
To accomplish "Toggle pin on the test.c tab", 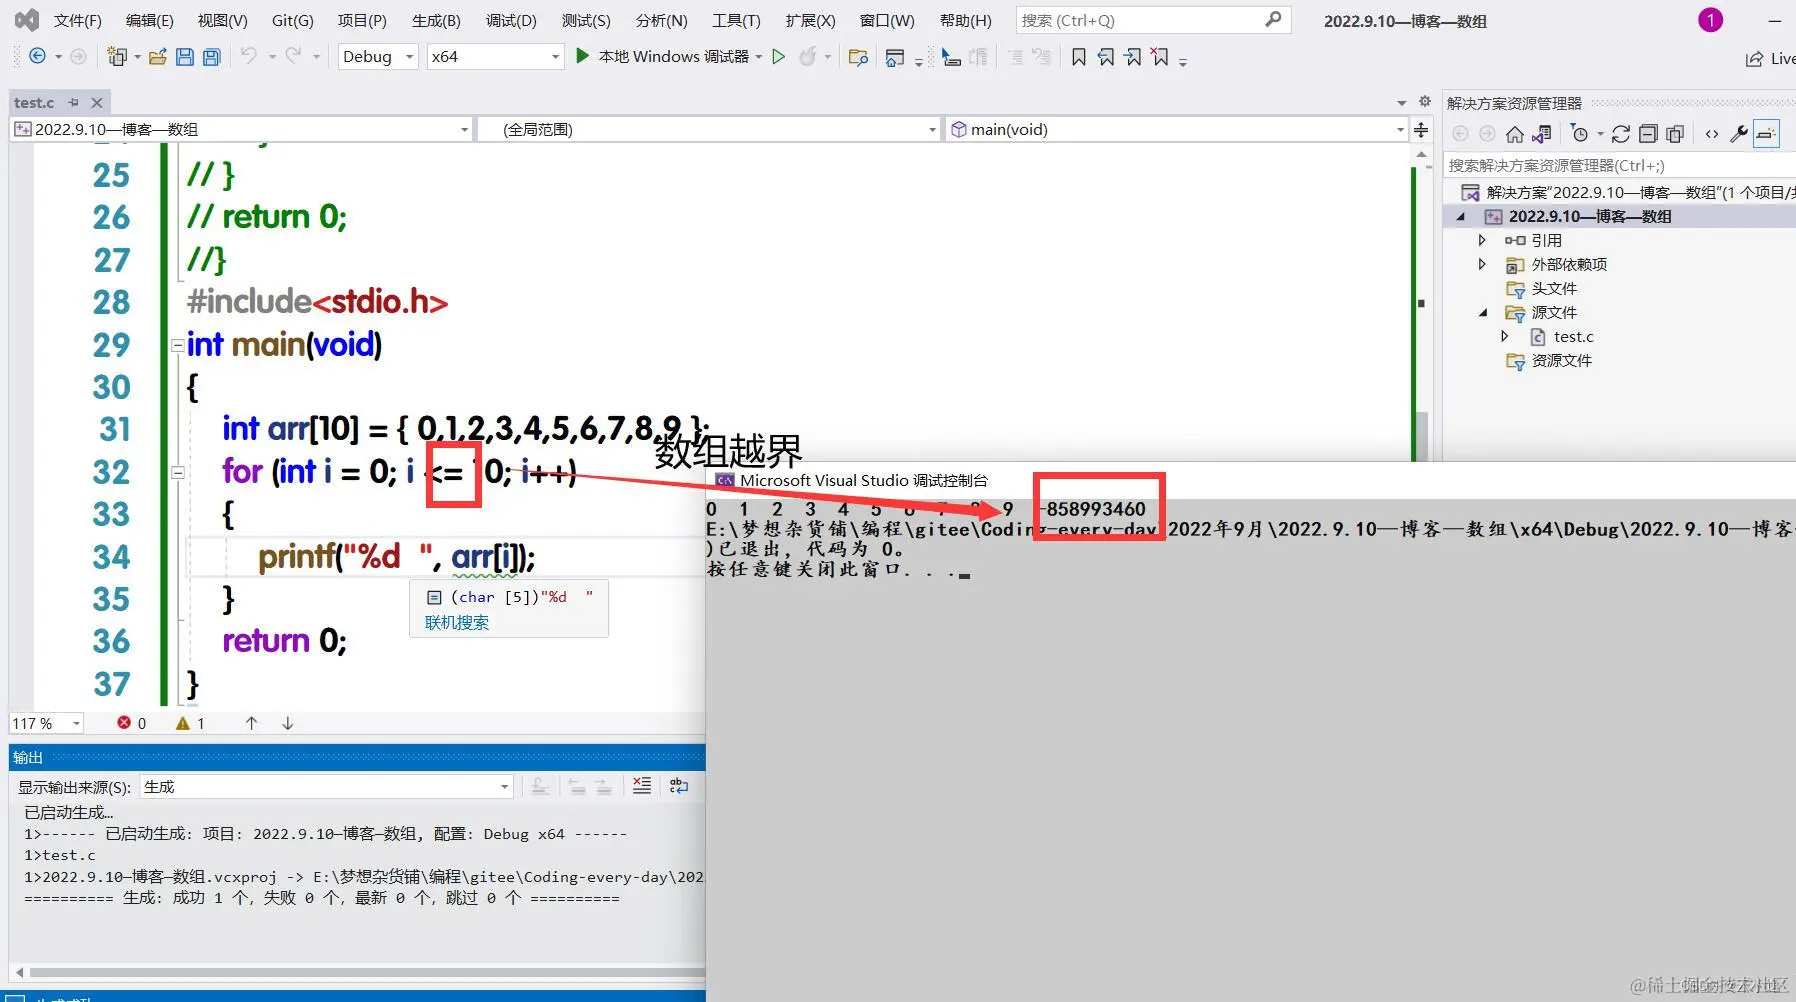I will [73, 102].
